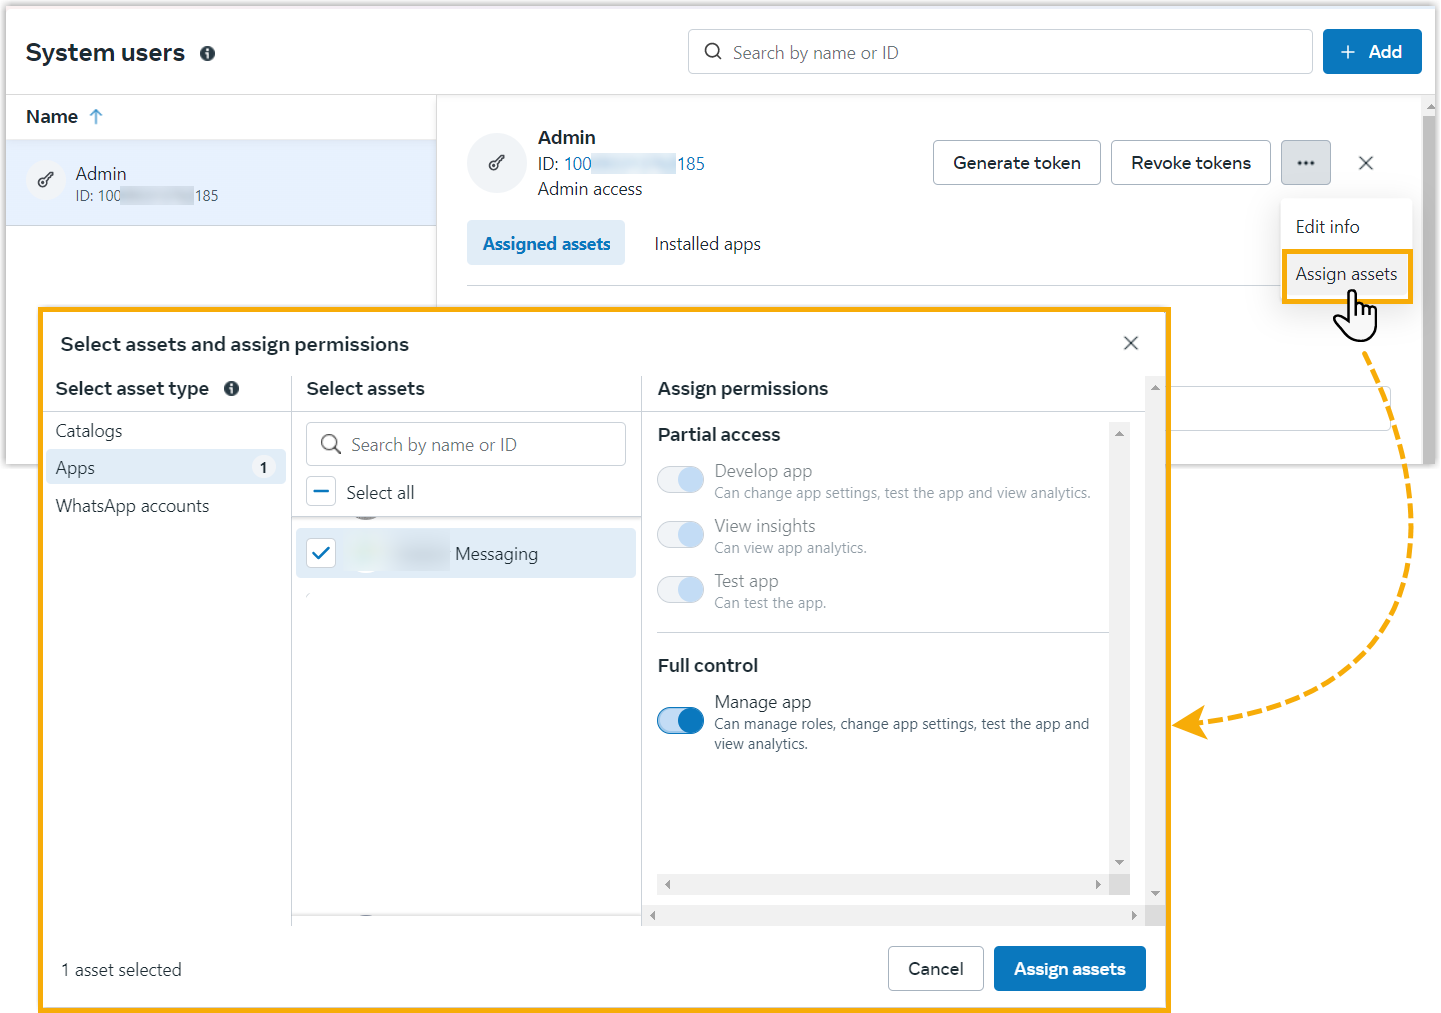Image resolution: width=1441 pixels, height=1013 pixels.
Task: Click the magnifier icon in top search bar
Action: pyautogui.click(x=713, y=51)
